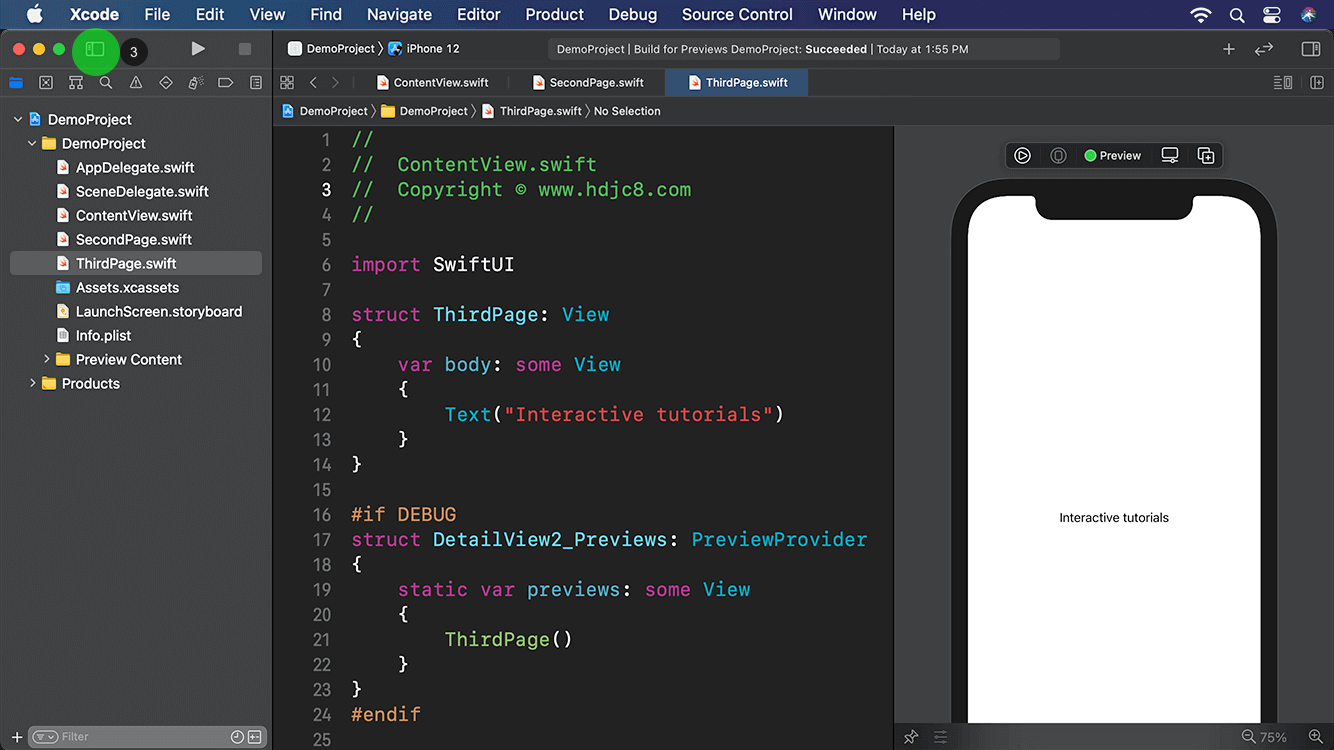Open the Navigate menu
Screen dimensions: 1334x750
[400, 14]
